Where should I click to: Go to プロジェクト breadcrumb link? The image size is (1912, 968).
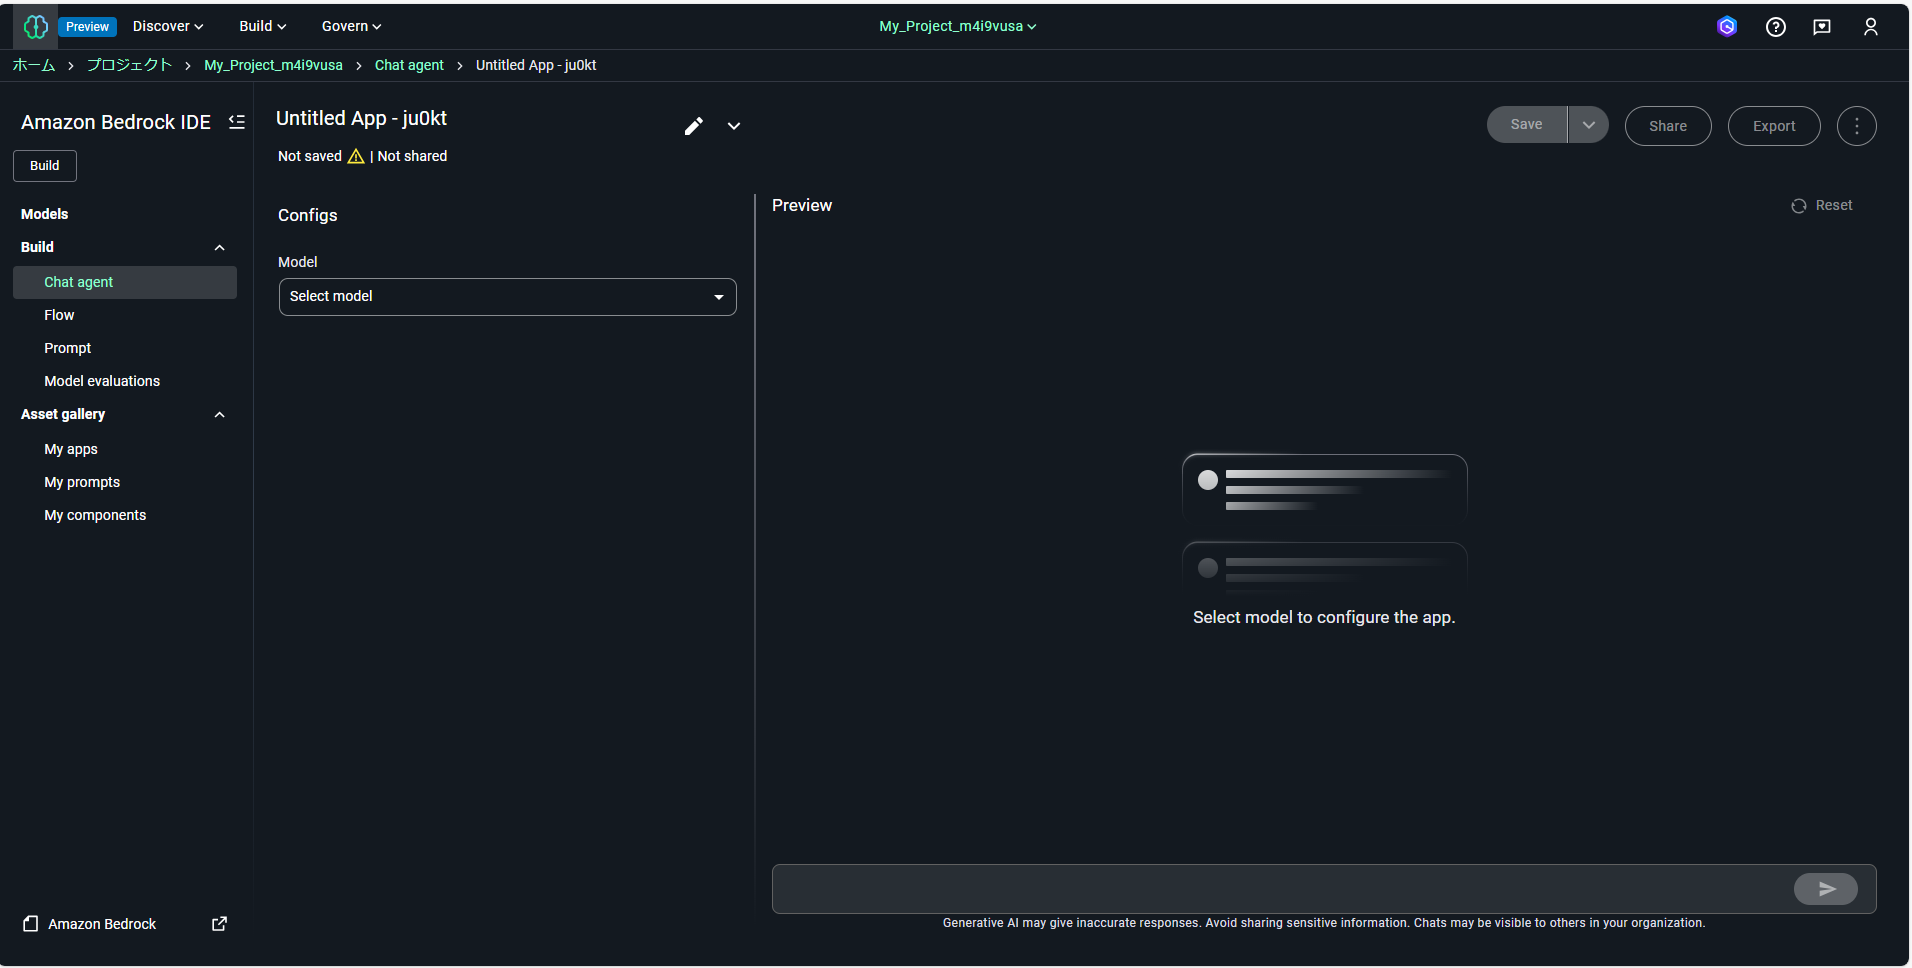coord(129,65)
